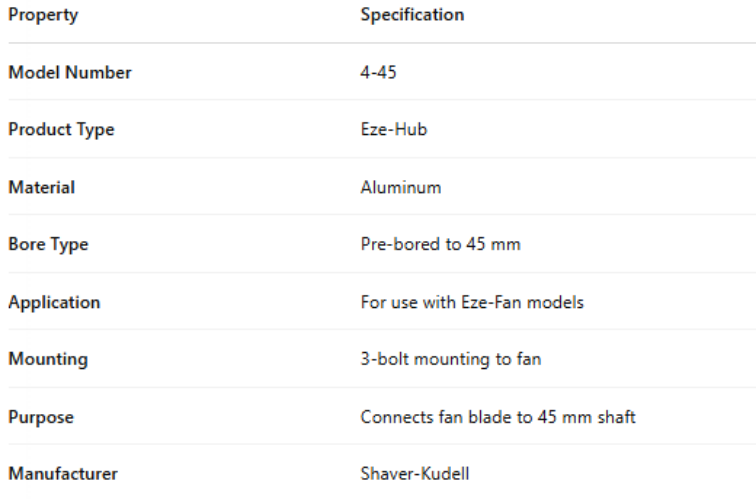Select the Product Type label

(x=62, y=130)
